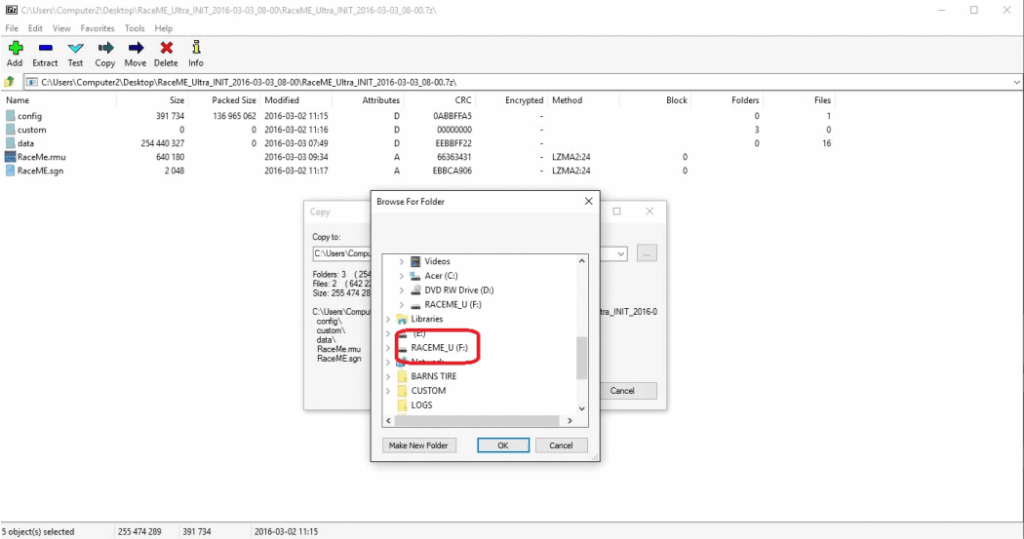Click the Make New Folder button

click(x=417, y=445)
